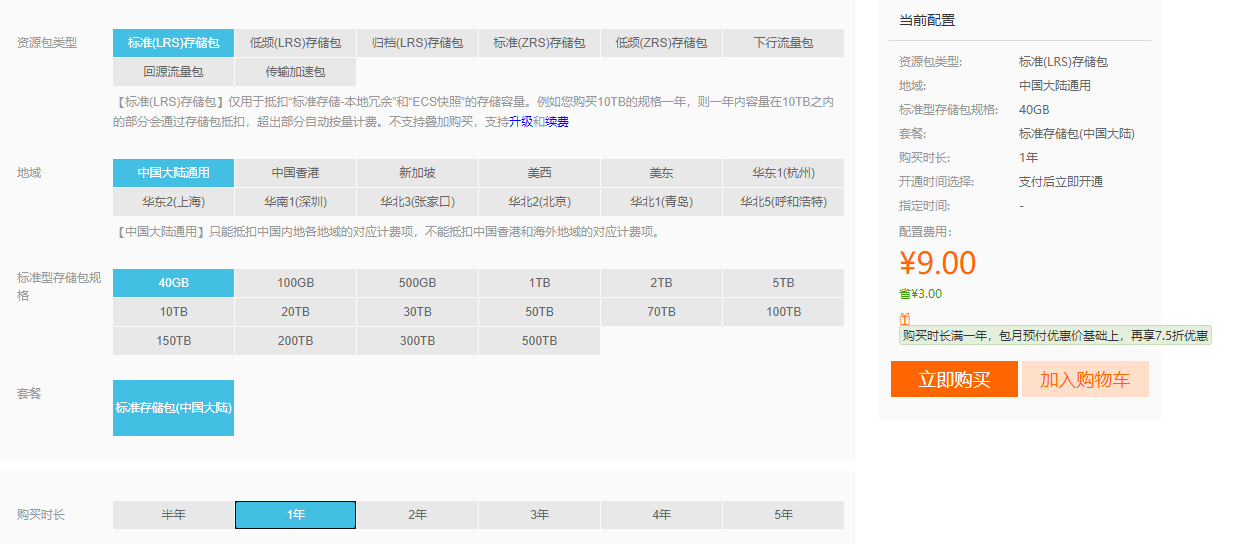Image resolution: width=1243 pixels, height=544 pixels.
Task: Select 归档(LRS)存储包 package type
Action: pos(417,43)
